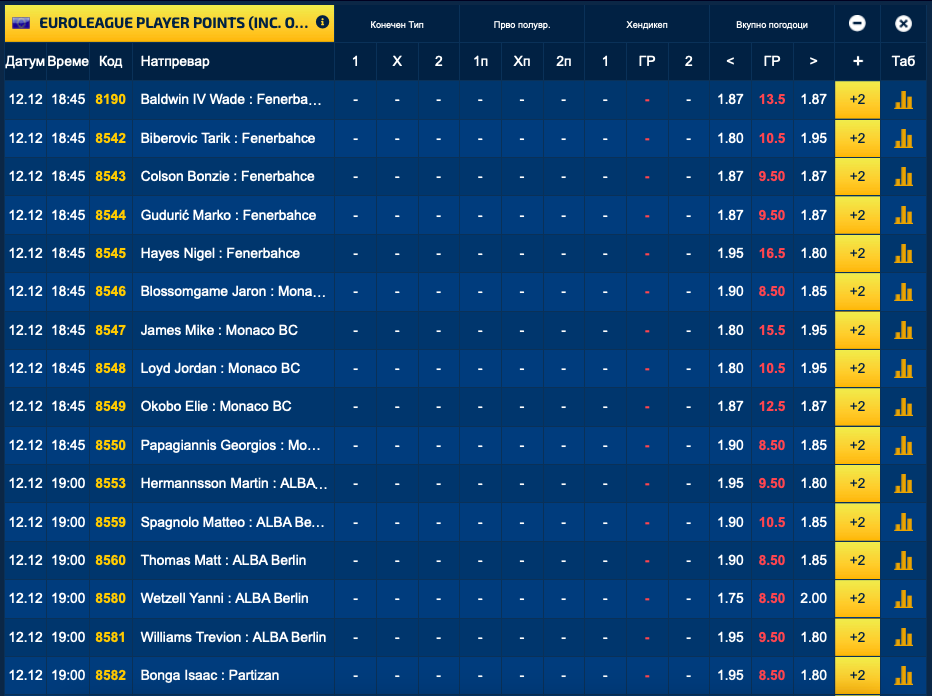Image resolution: width=932 pixels, height=696 pixels.
Task: Expand more bets for Loyd Jordan
Action: point(857,368)
